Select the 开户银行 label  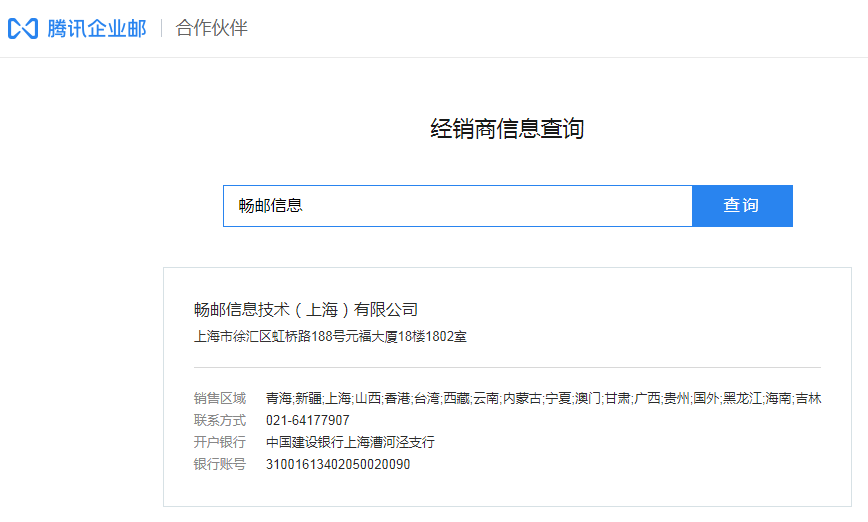click(220, 442)
